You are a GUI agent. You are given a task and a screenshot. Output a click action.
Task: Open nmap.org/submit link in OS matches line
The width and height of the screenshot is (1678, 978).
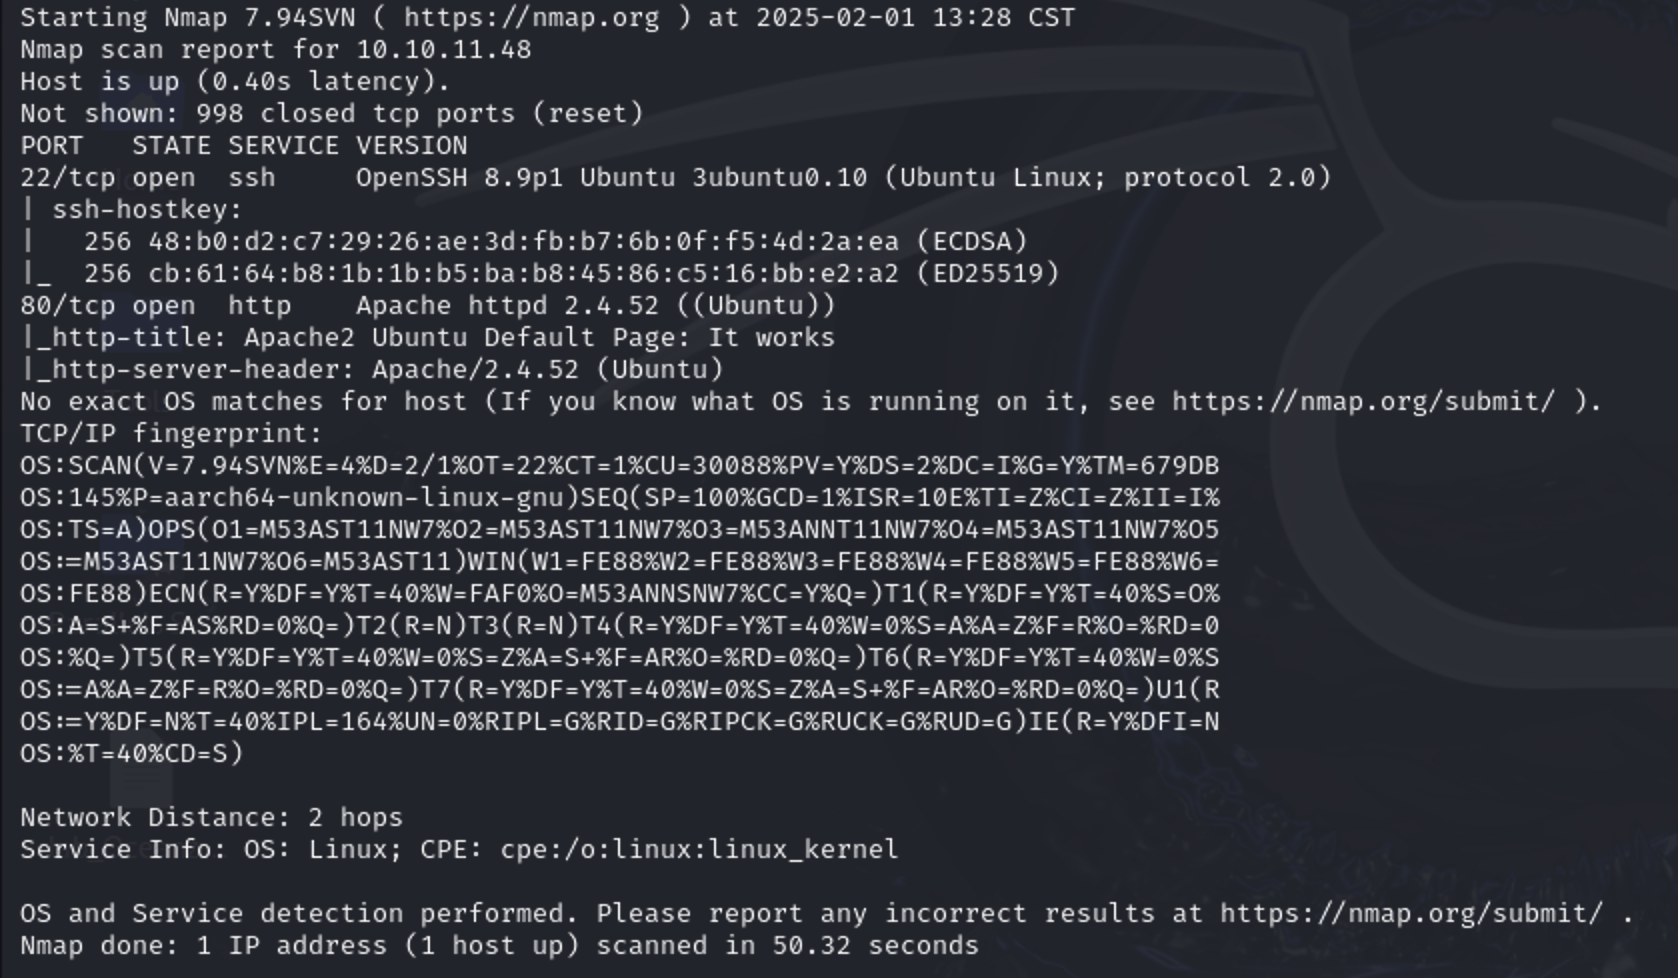(x=1363, y=402)
